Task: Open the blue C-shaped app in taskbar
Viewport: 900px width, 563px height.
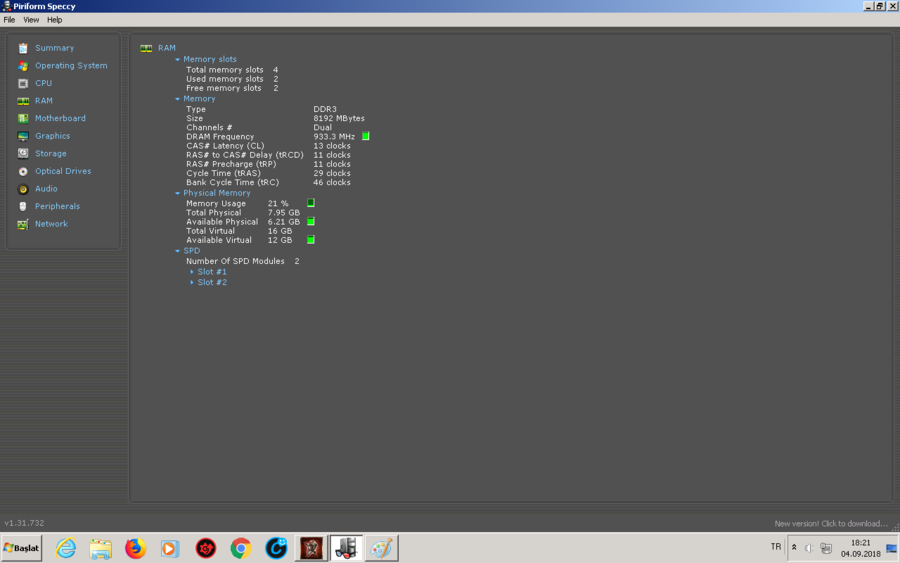Action: click(276, 548)
